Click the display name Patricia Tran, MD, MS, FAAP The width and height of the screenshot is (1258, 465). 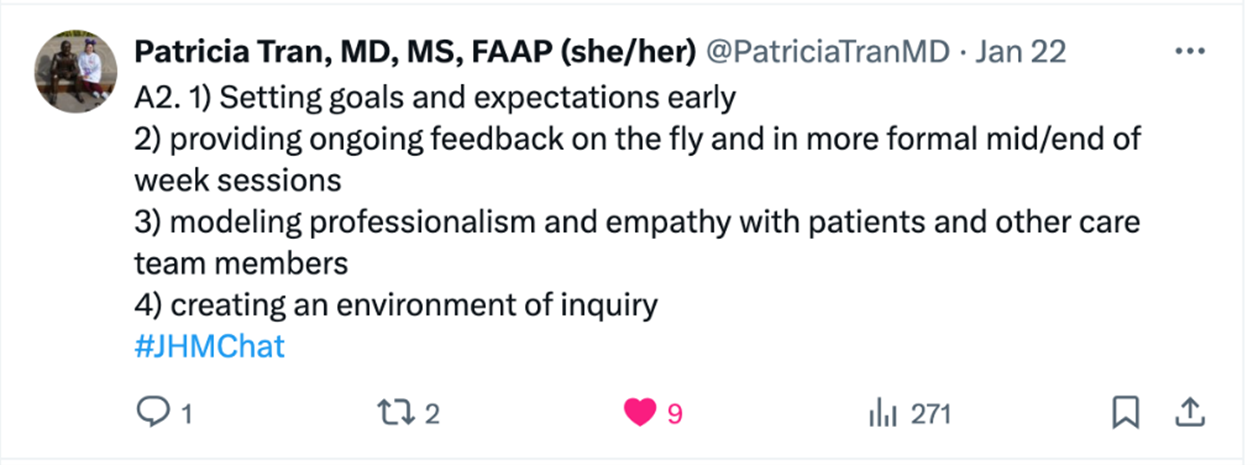[x=414, y=50]
